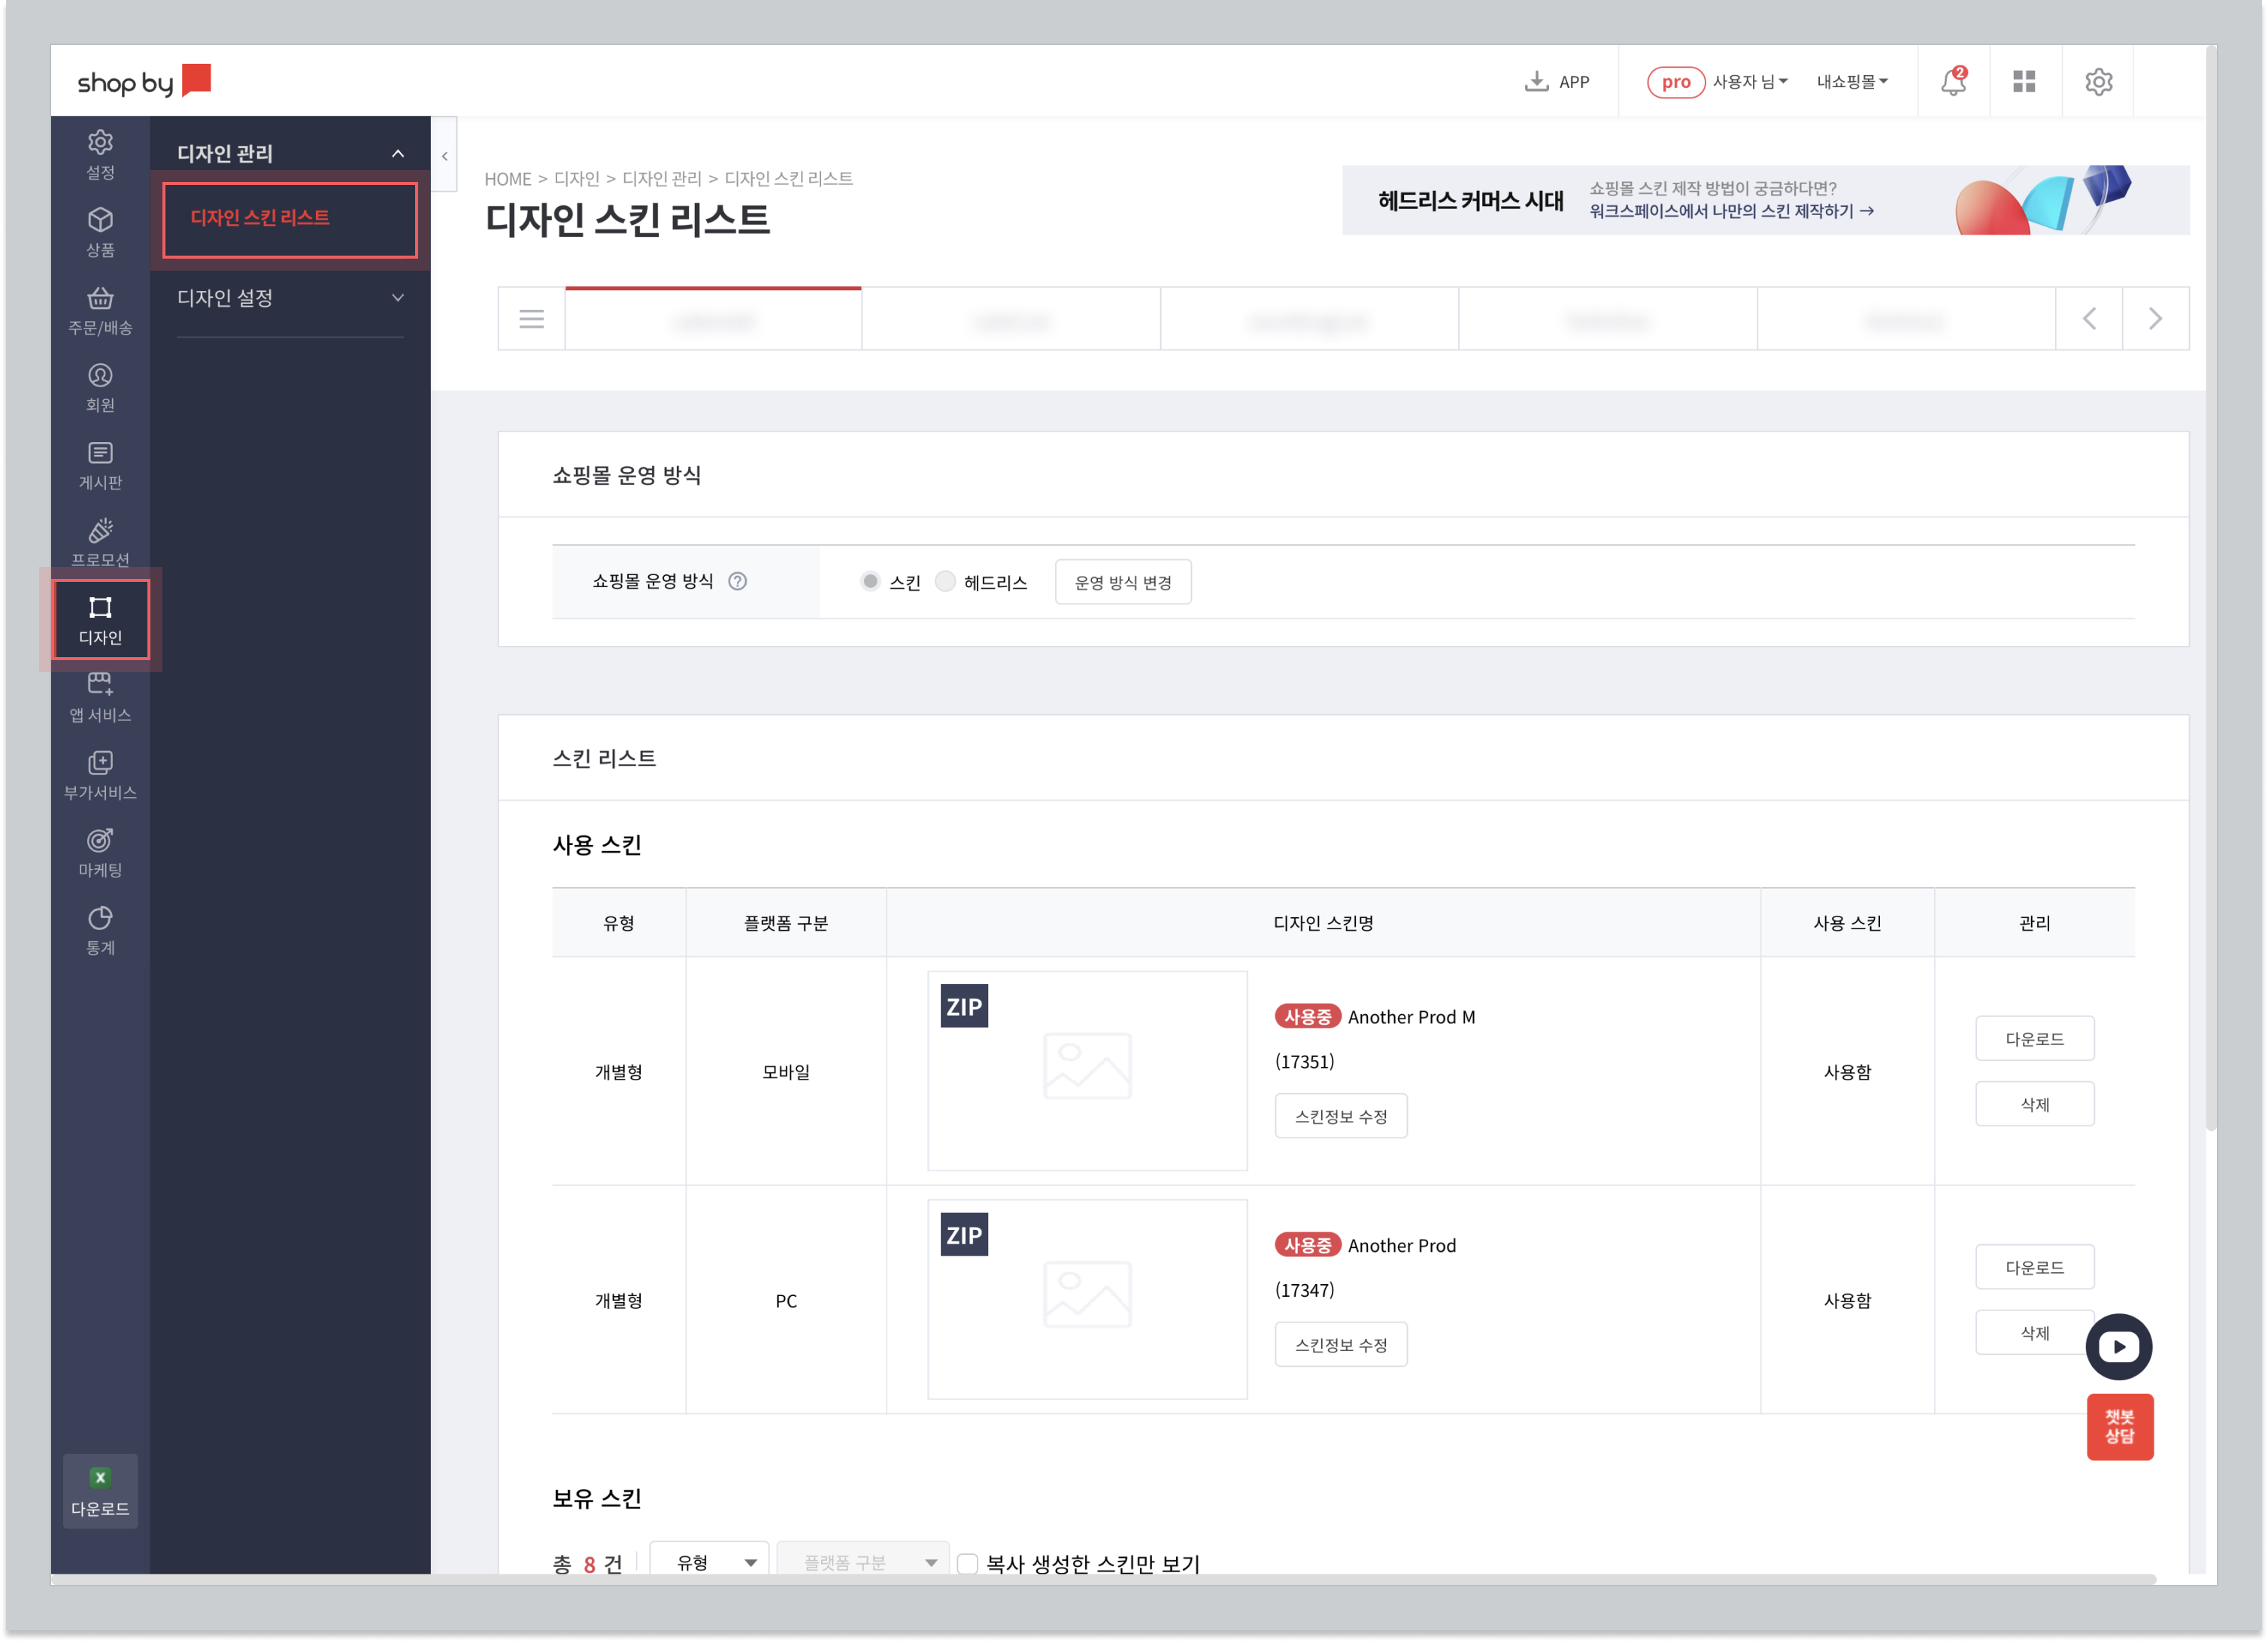
Task: Open the 챗봇 상담 chat button
Action: 2119,1427
